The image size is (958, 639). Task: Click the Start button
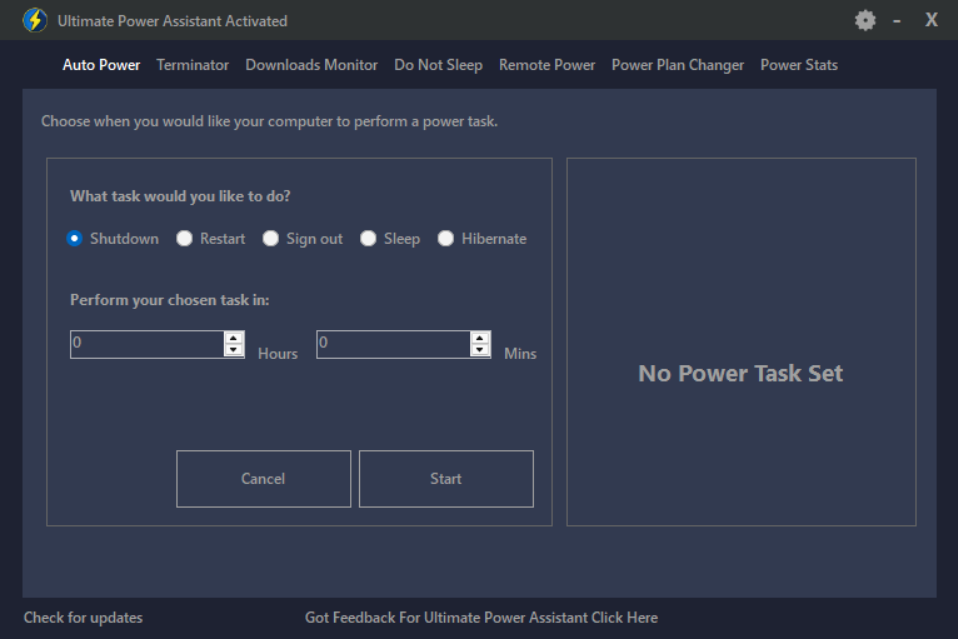[446, 479]
